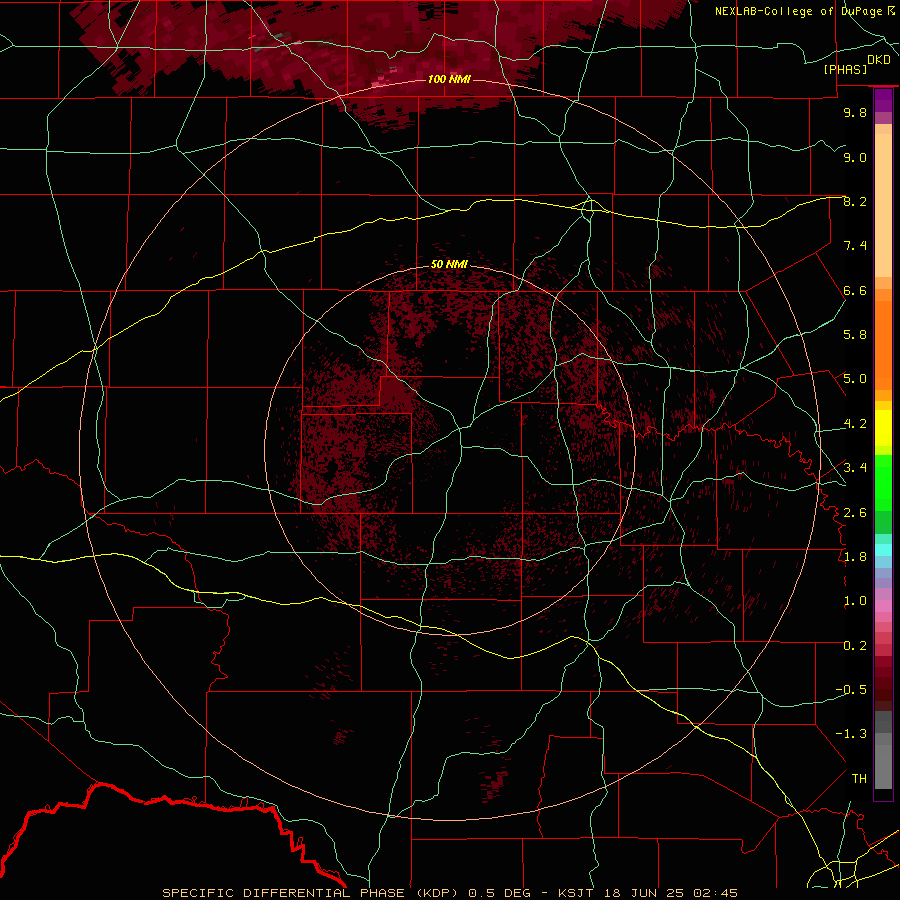900x900 pixels.
Task: Click the 1.0 scale value
Action: (855, 601)
